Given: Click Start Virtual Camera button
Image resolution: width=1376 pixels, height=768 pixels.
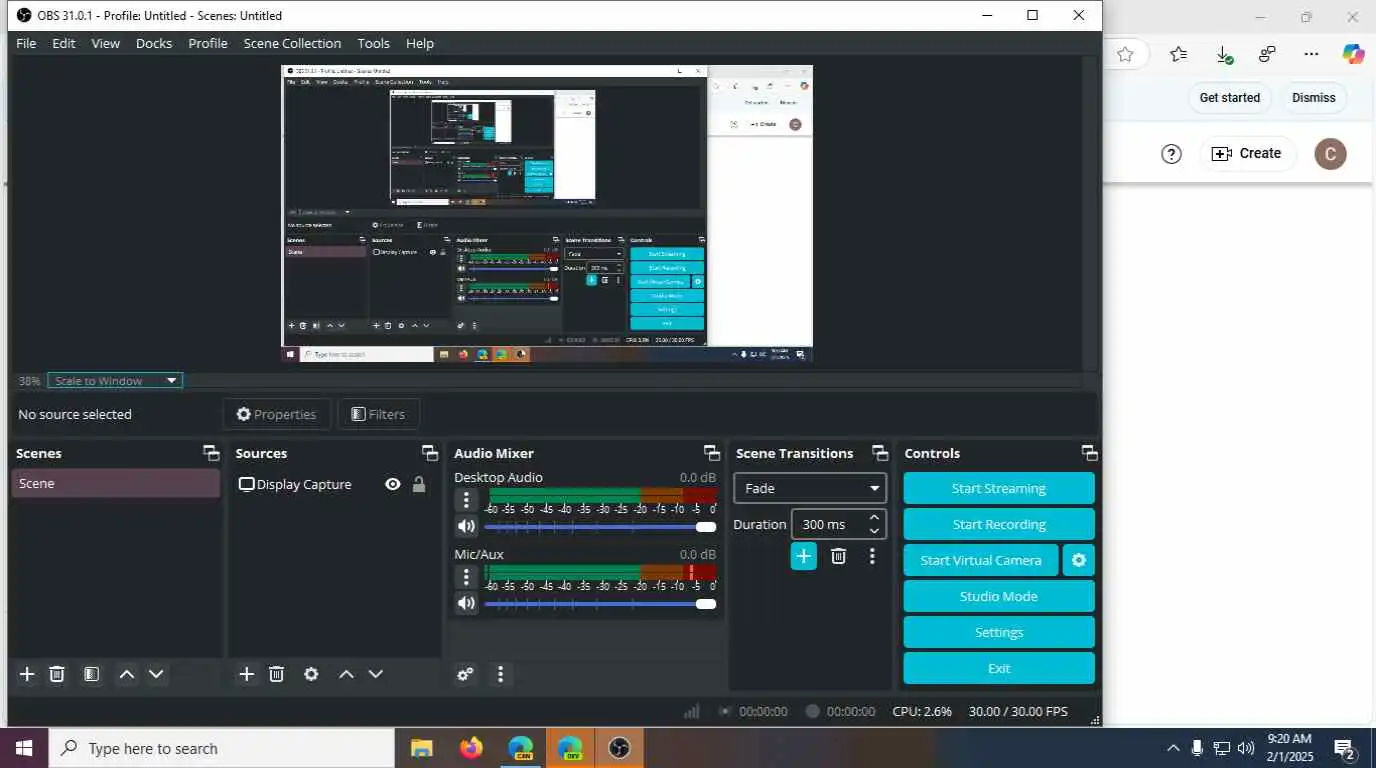Looking at the screenshot, I should 981,560.
